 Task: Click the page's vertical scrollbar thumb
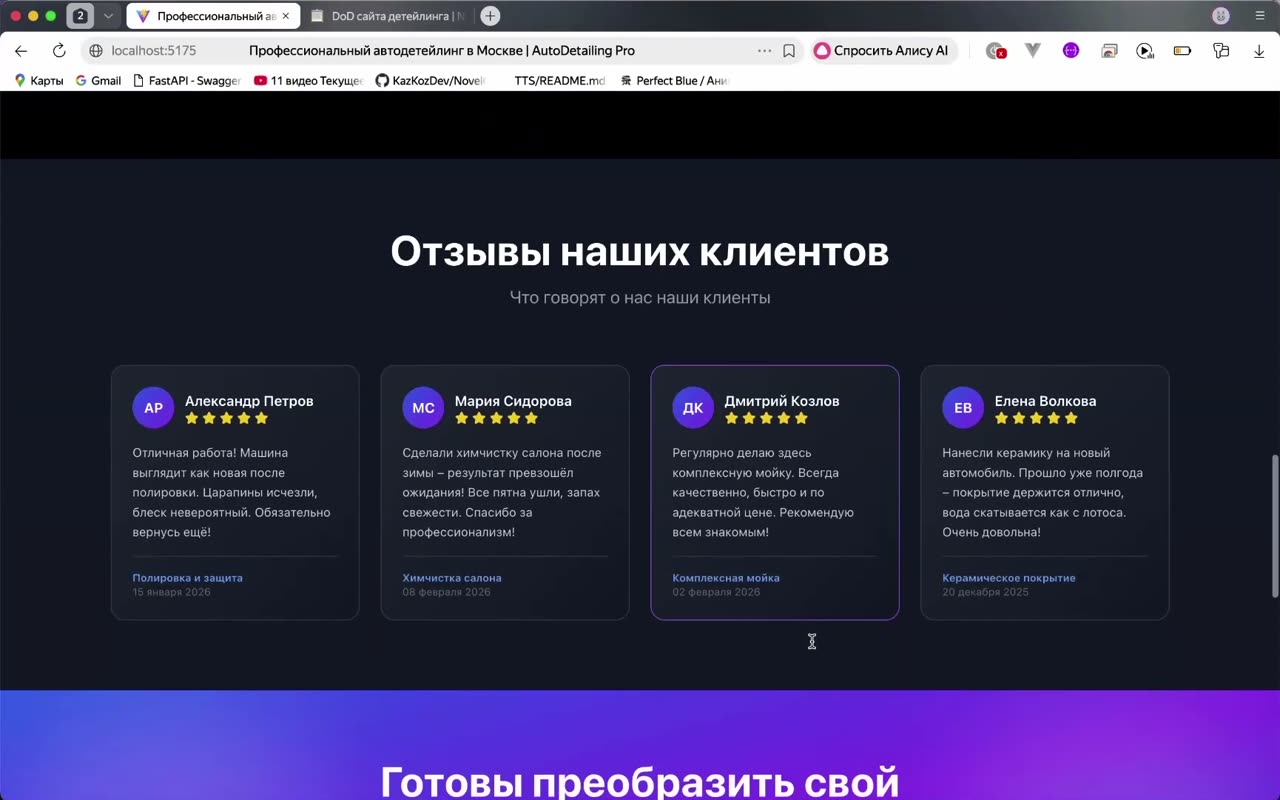(x=1275, y=526)
